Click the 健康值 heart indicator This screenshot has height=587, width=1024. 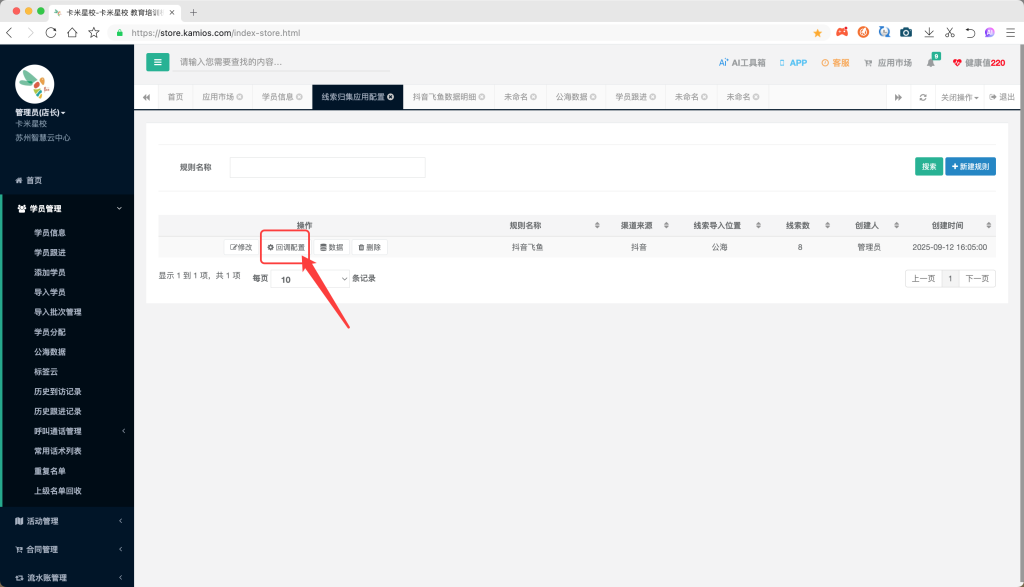978,62
